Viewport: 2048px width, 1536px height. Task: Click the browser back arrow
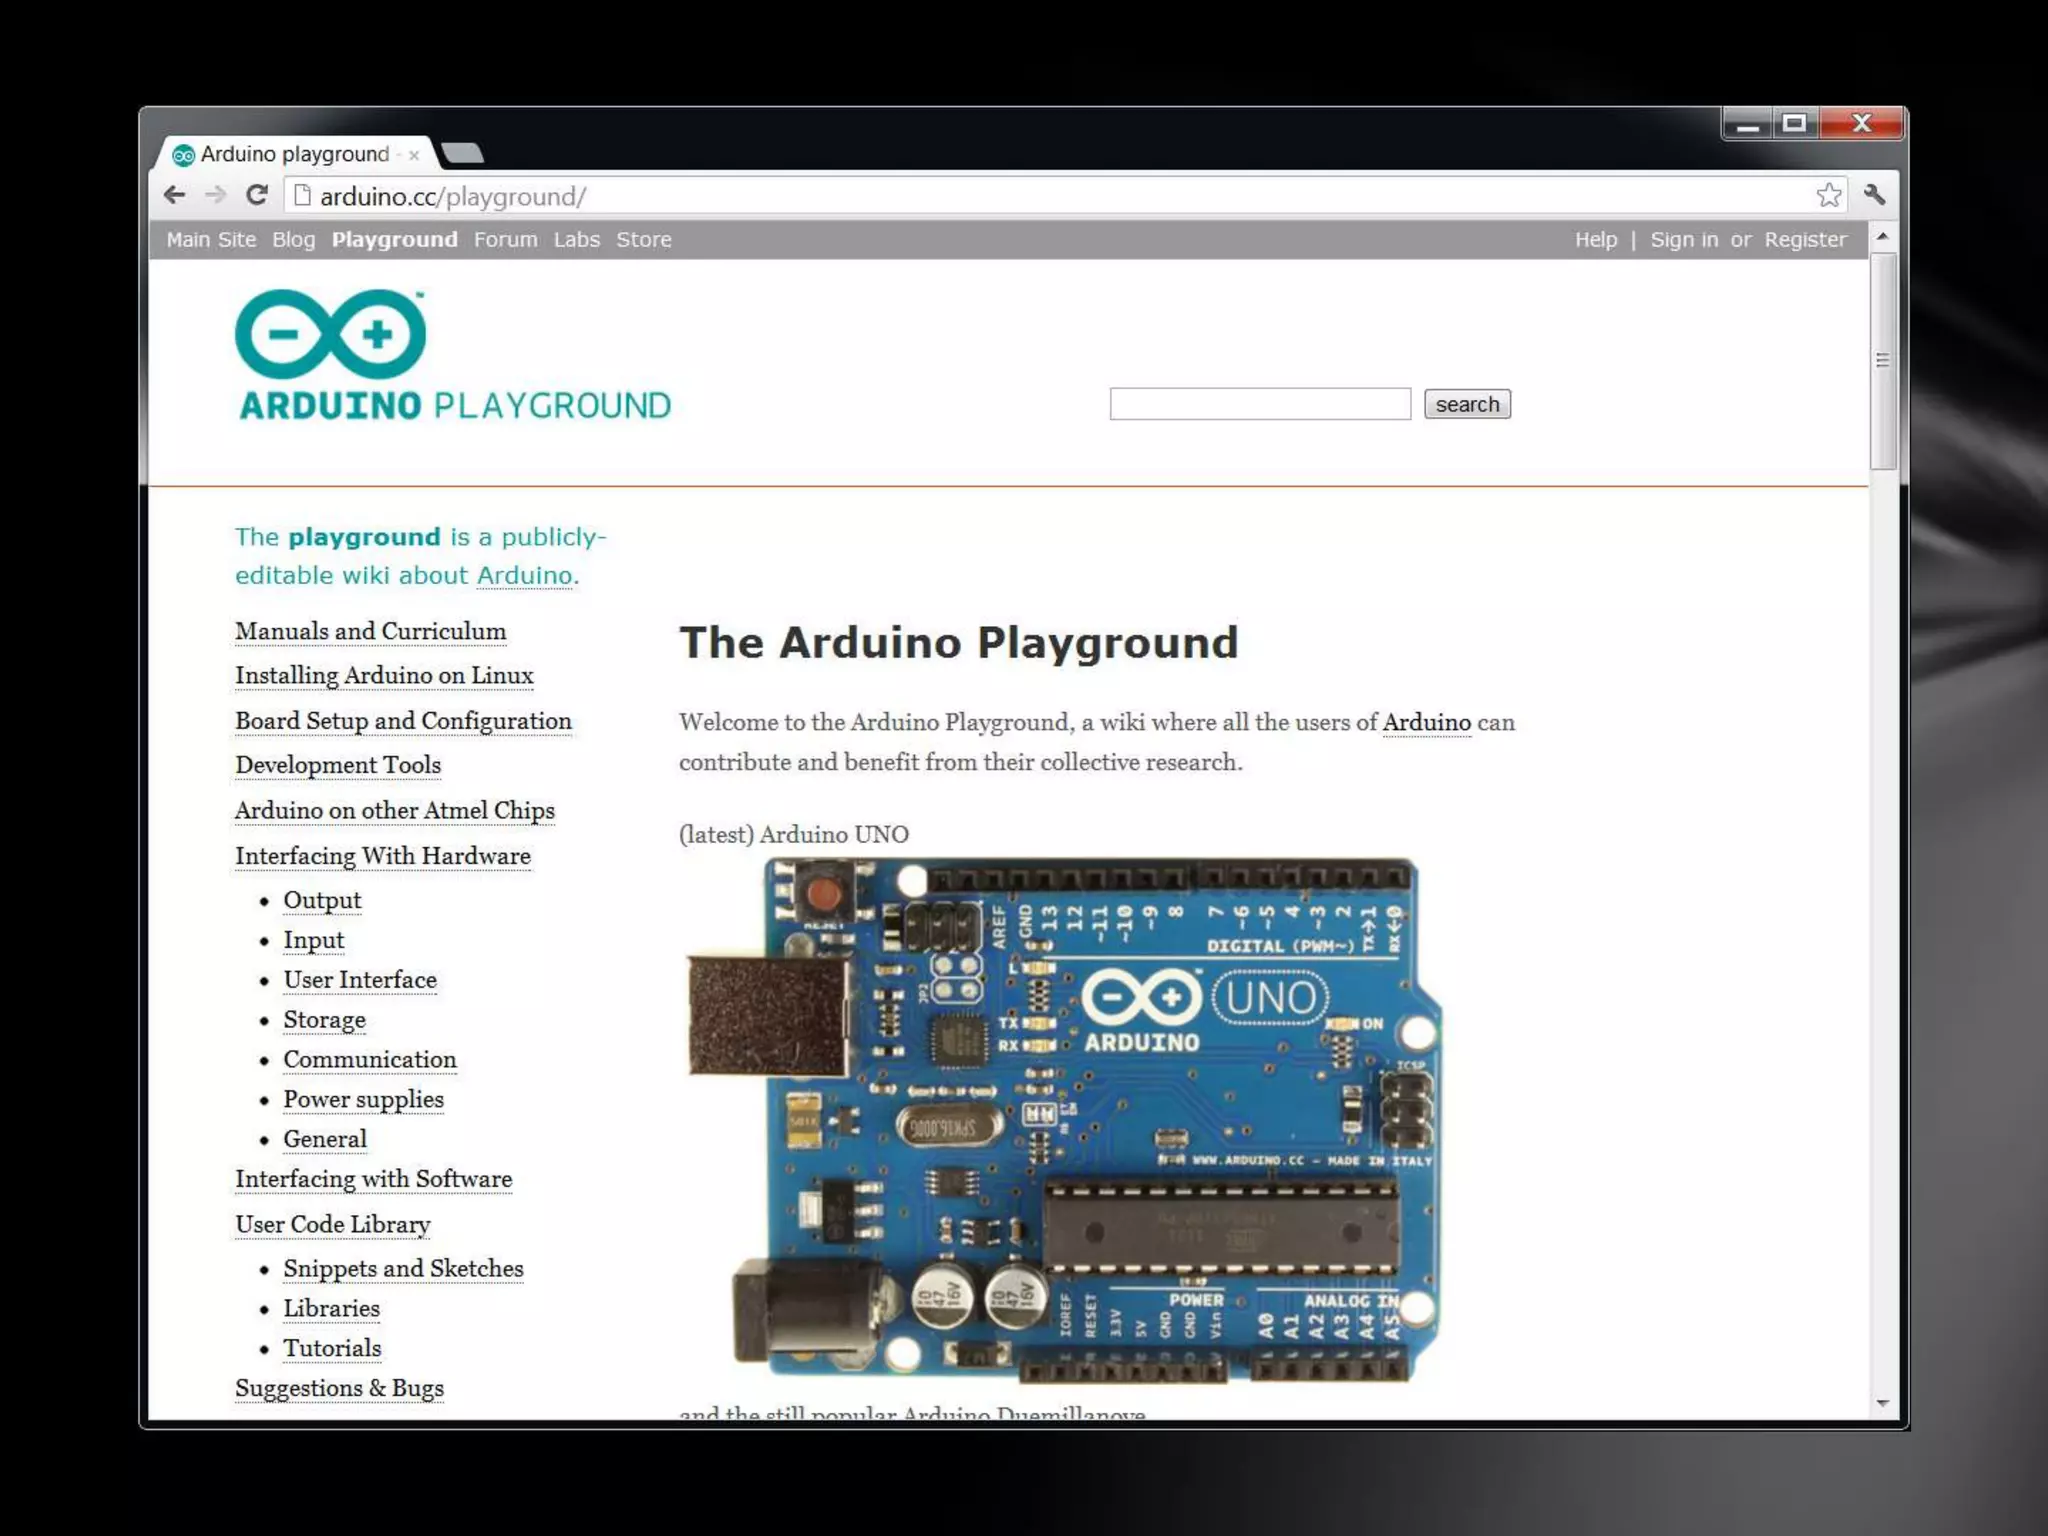click(x=175, y=195)
